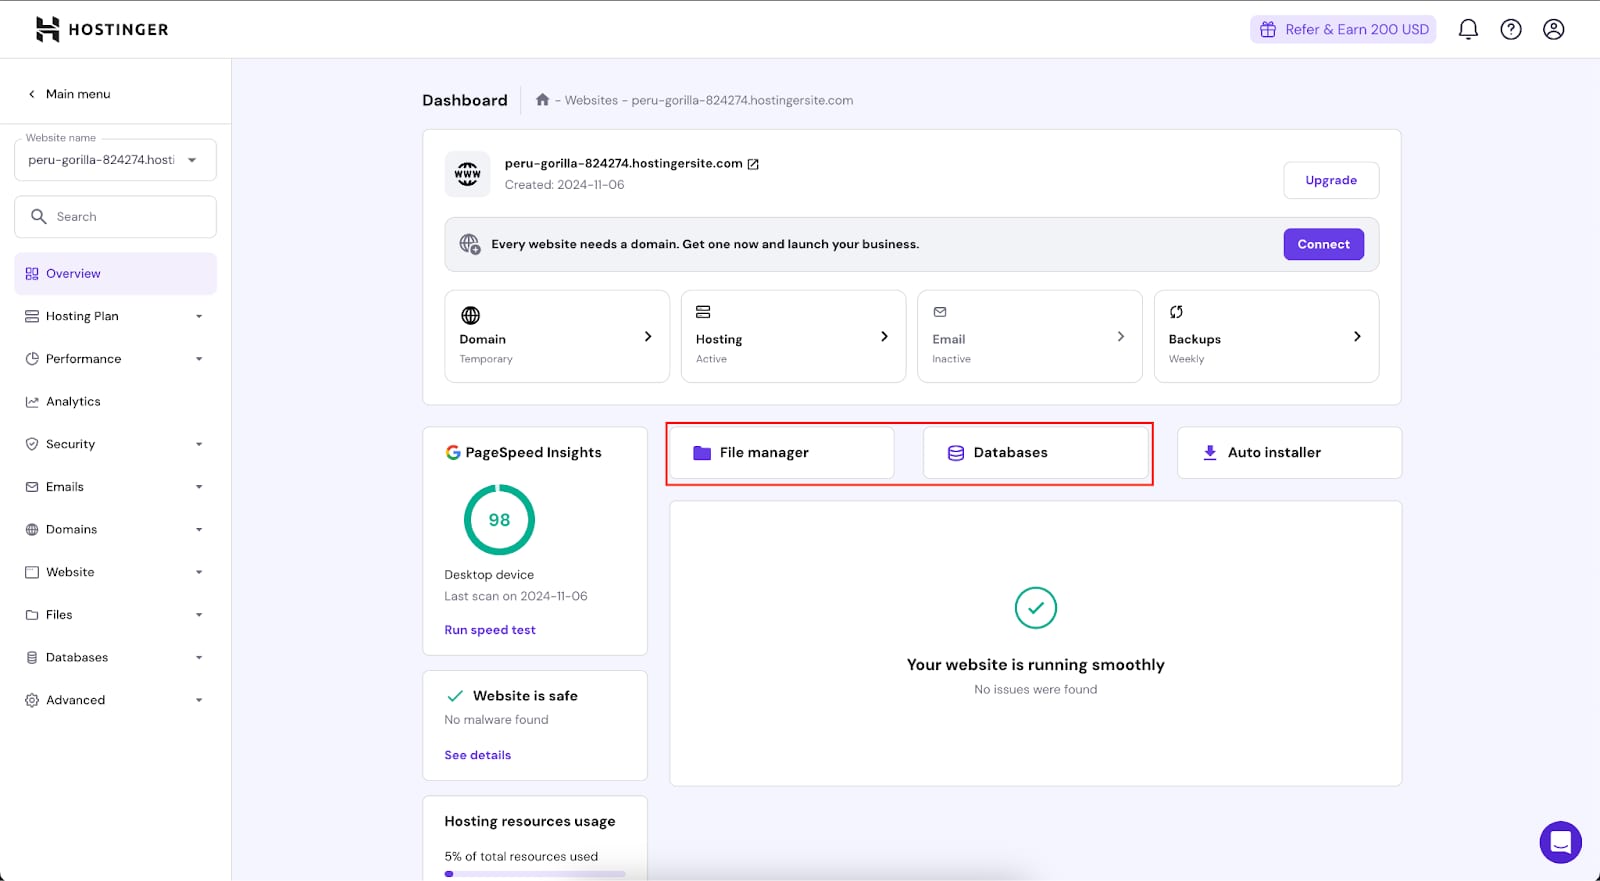Click the Hostinger logo
The height and width of the screenshot is (881, 1600).
(102, 30)
